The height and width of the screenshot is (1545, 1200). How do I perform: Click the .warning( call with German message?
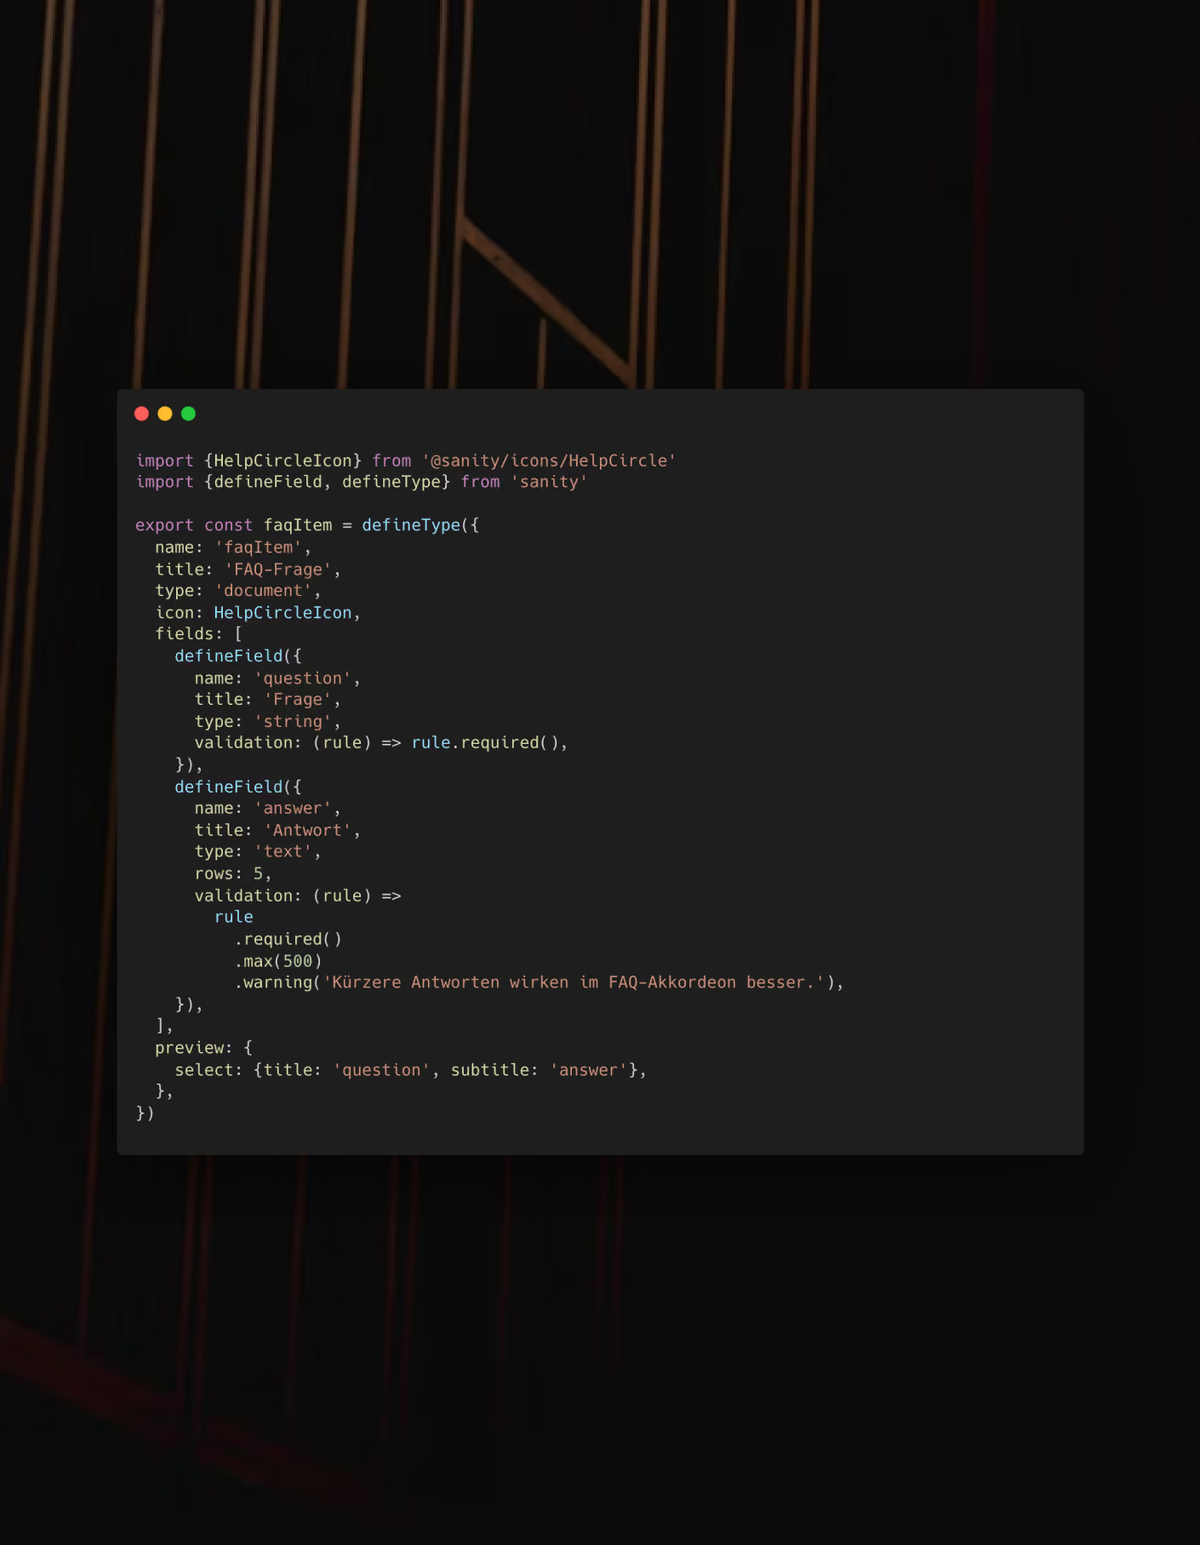[x=539, y=983]
